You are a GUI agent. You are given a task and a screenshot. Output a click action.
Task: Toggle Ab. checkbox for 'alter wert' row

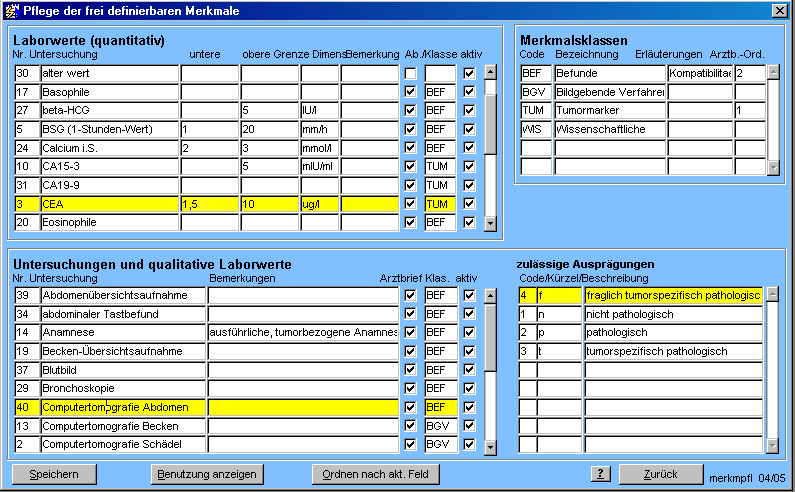[x=410, y=73]
